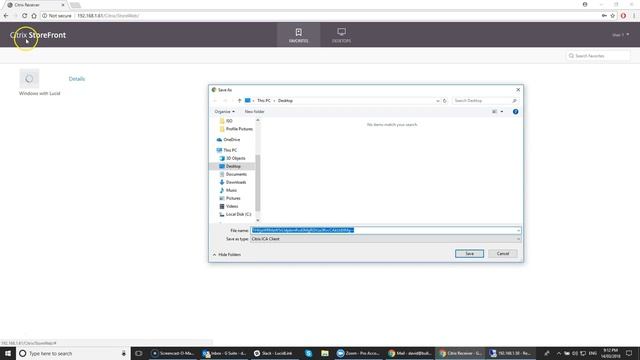
Task: Click scroll down arrow of navigation pane
Action: point(258,220)
